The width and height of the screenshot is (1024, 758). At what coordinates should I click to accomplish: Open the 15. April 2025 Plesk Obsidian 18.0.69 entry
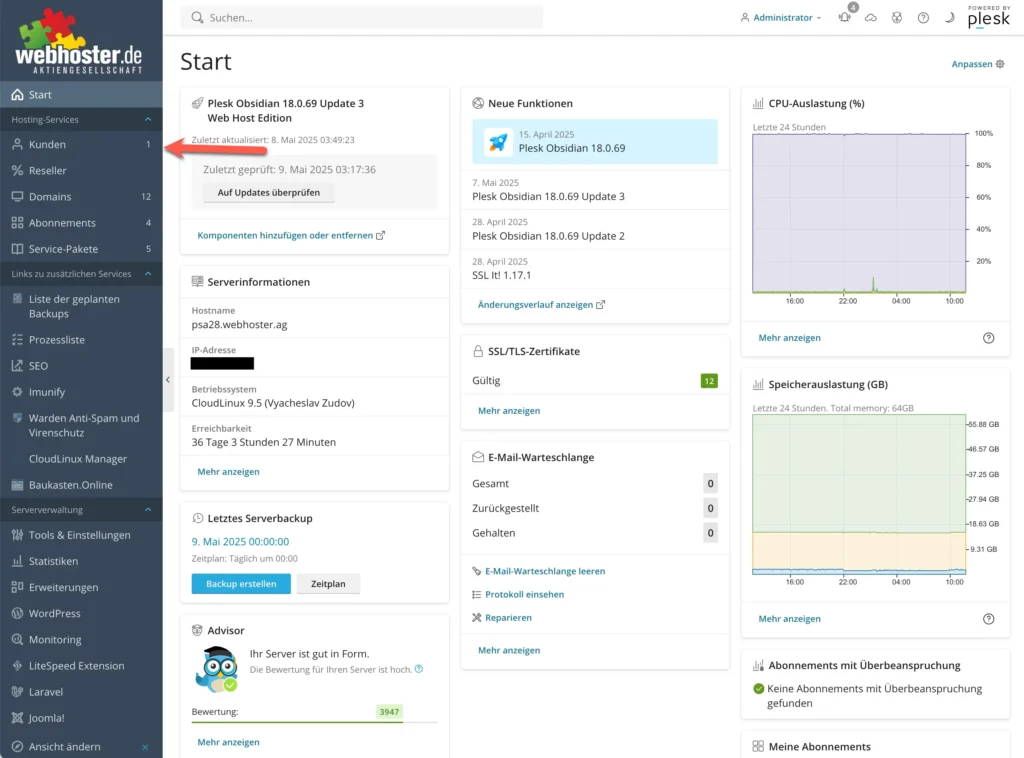tap(595, 142)
